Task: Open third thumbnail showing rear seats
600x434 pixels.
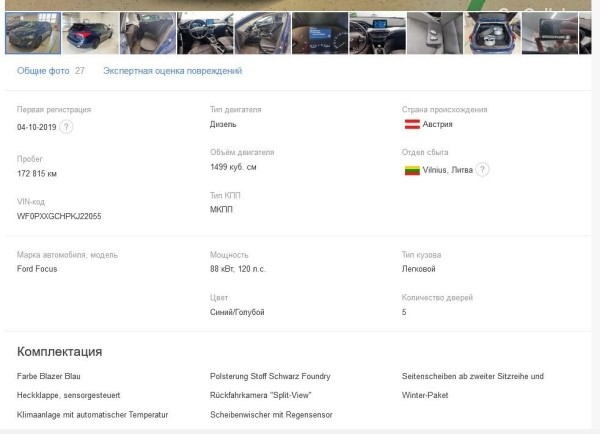Action: pos(147,32)
